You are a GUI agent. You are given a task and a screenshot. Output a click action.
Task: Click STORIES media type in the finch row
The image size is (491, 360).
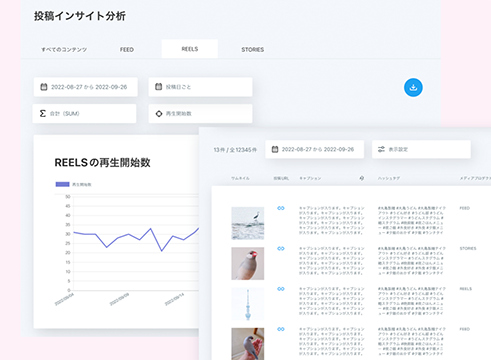(x=468, y=249)
